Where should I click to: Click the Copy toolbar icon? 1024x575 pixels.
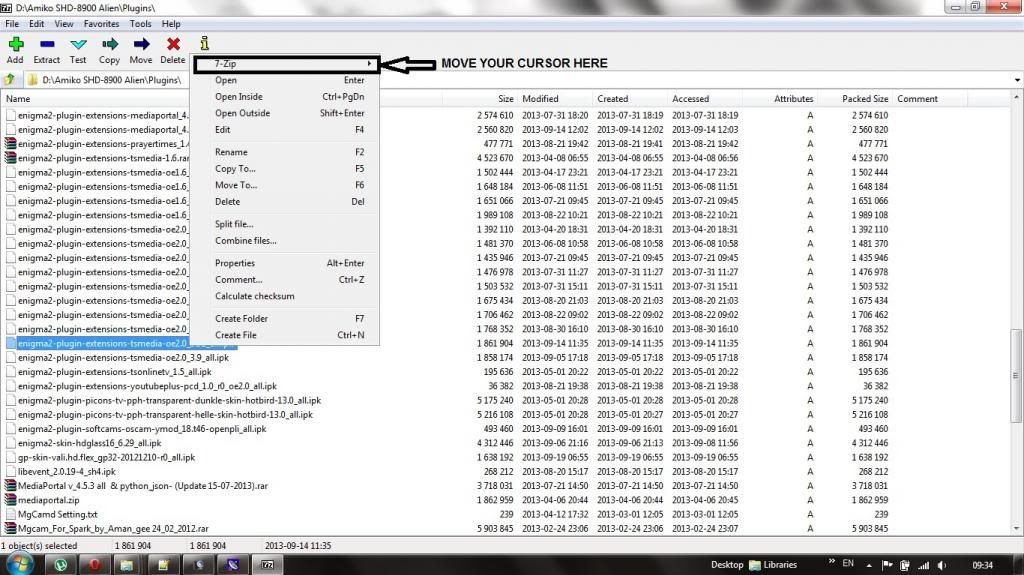[x=110, y=44]
